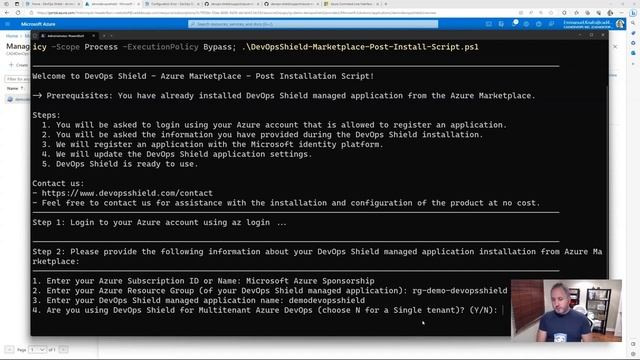Close the Administrator PowerShell terminal tab

(x=93, y=36)
